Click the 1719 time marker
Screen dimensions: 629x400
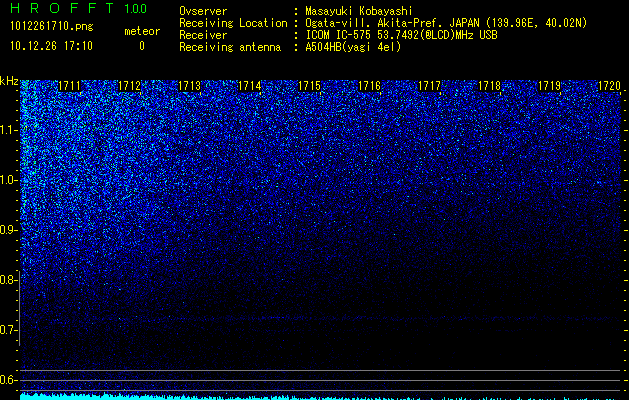550,86
